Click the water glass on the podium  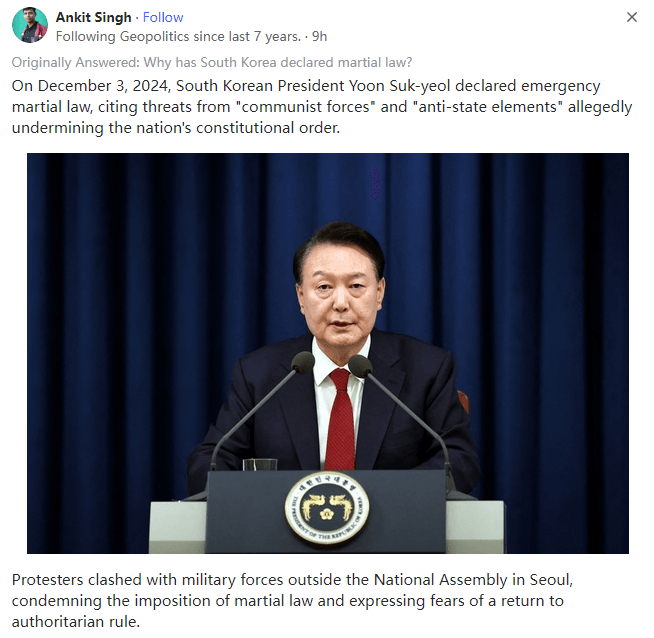[259, 464]
